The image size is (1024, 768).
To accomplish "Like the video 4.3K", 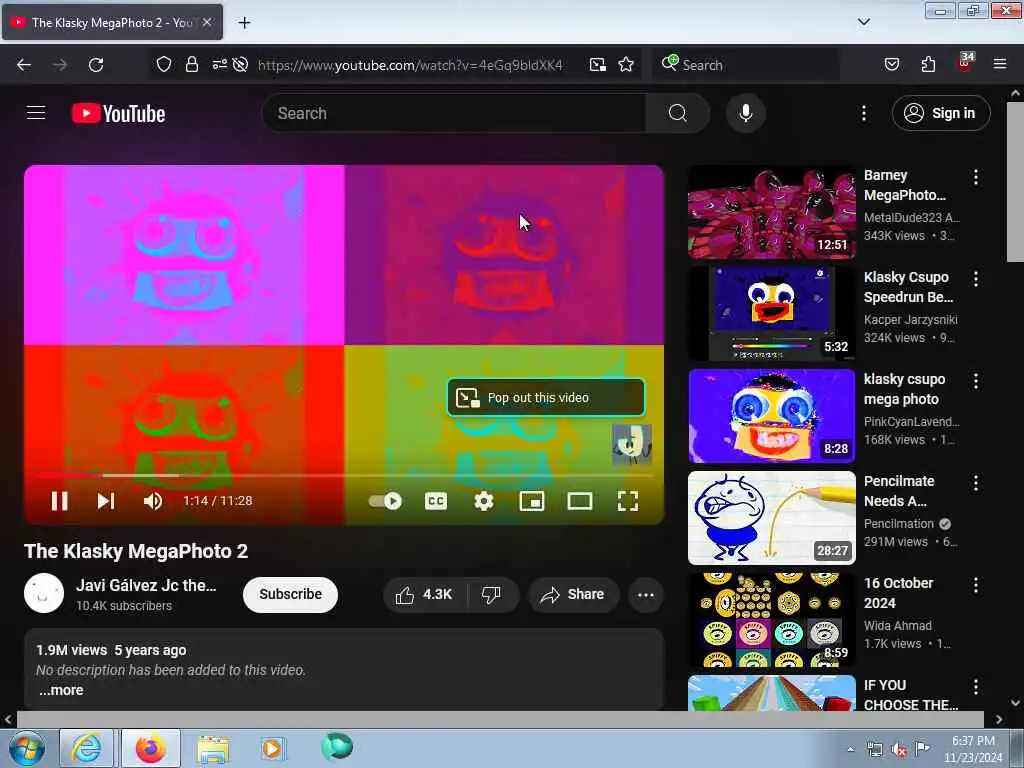I will (x=424, y=594).
